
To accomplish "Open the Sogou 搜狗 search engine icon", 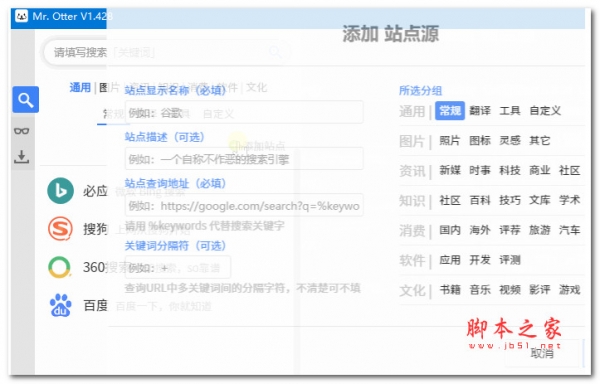I will 60,228.
